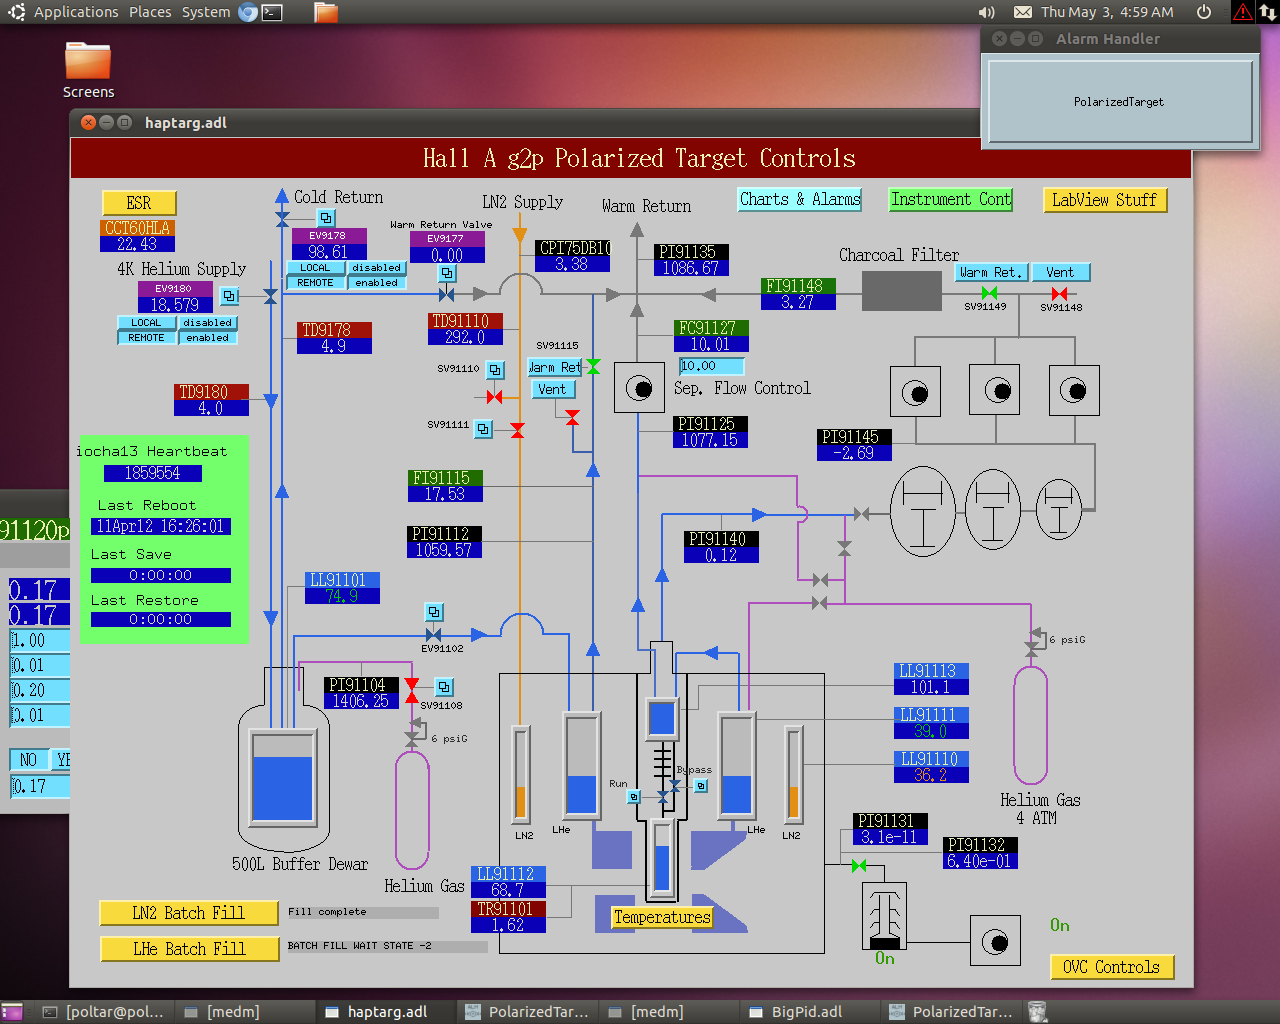Click the EV91102 blue valve symbol
Image resolution: width=1280 pixels, height=1024 pixels.
point(434,635)
